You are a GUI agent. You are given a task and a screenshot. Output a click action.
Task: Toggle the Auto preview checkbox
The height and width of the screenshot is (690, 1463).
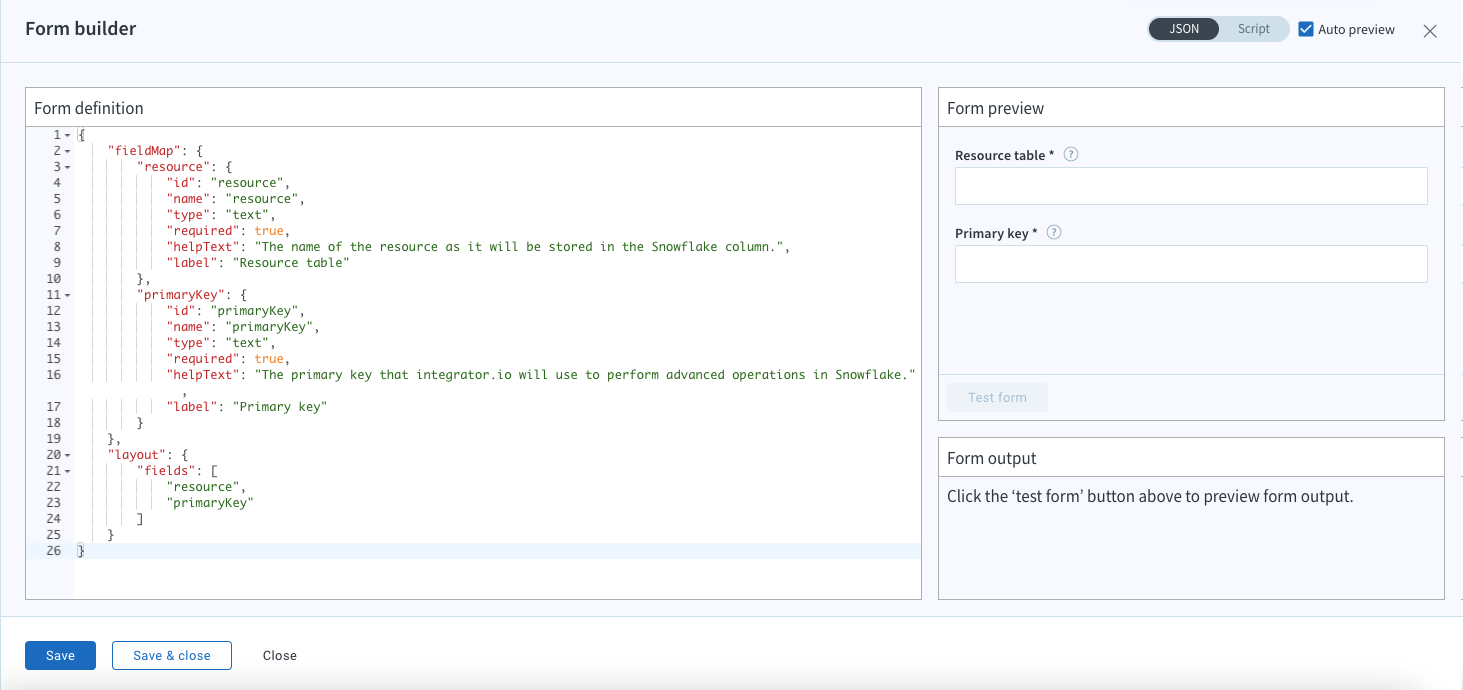pyautogui.click(x=1306, y=29)
